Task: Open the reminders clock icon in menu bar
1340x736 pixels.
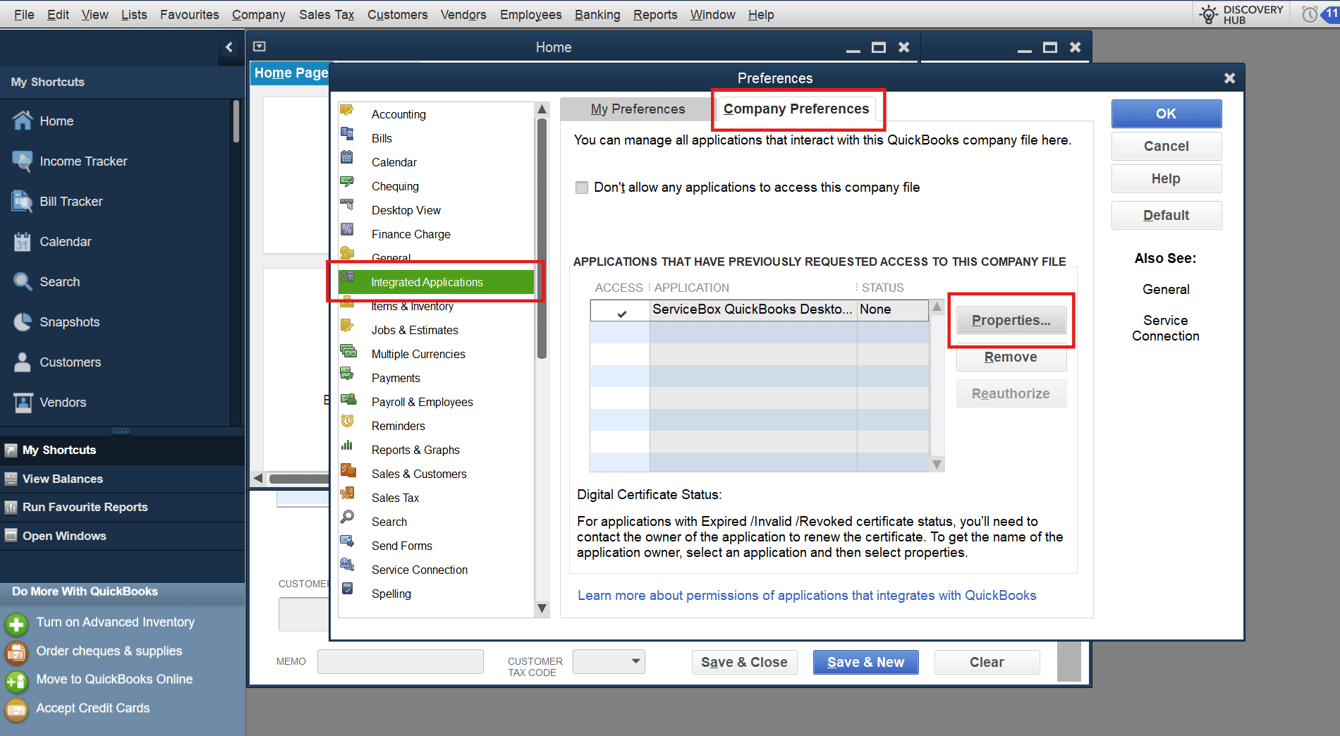Action: pos(1310,15)
